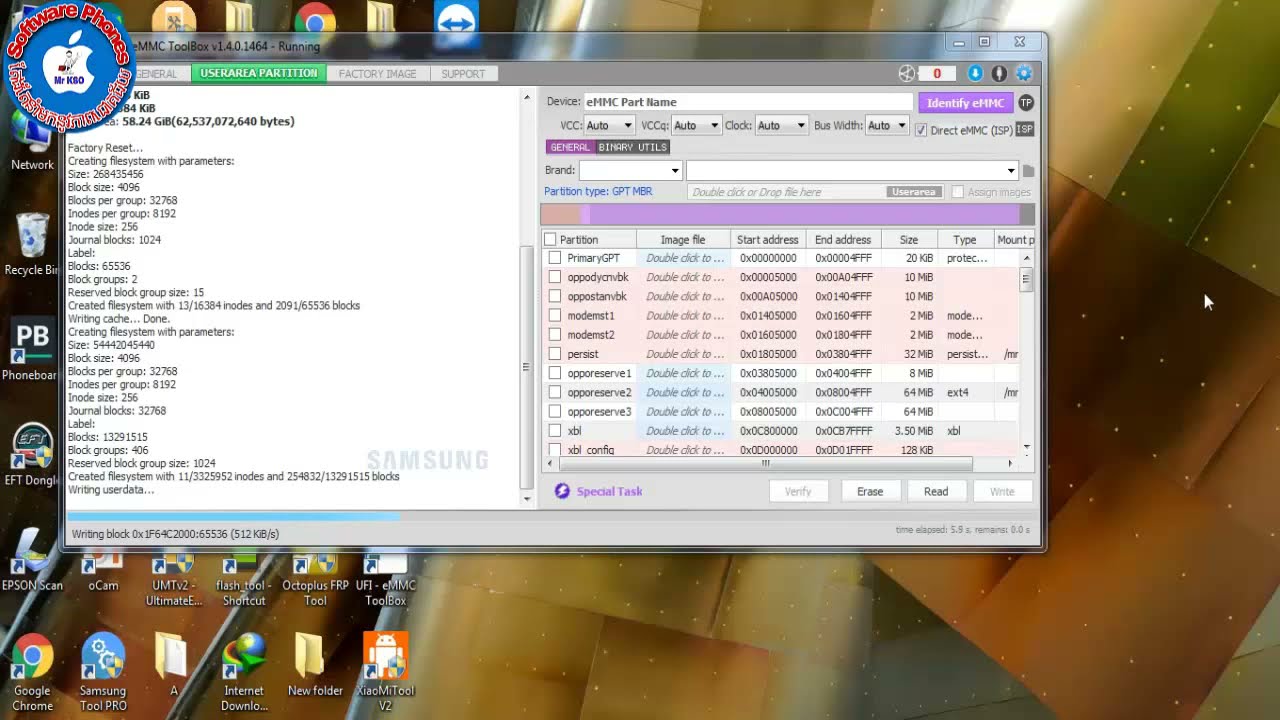Screen dimensions: 1280x720
Task: Select the BINARY UTILS tab
Action: pyautogui.click(x=632, y=147)
